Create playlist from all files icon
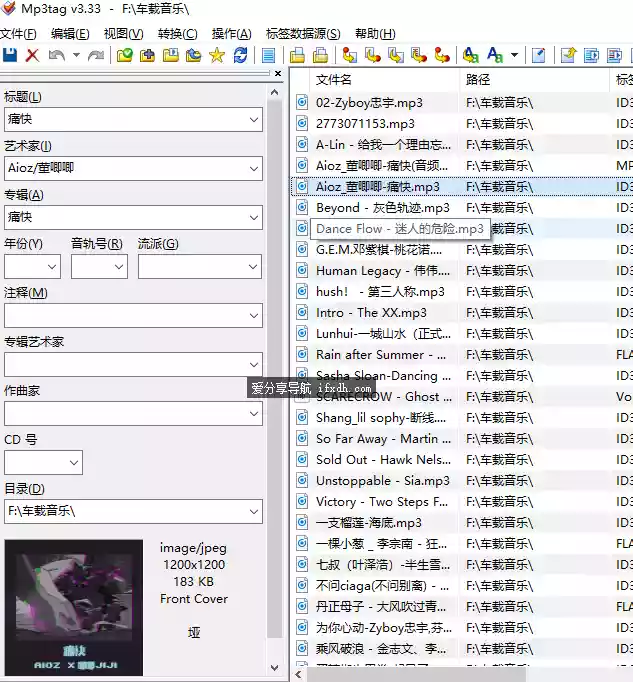633x682 pixels. [297, 55]
